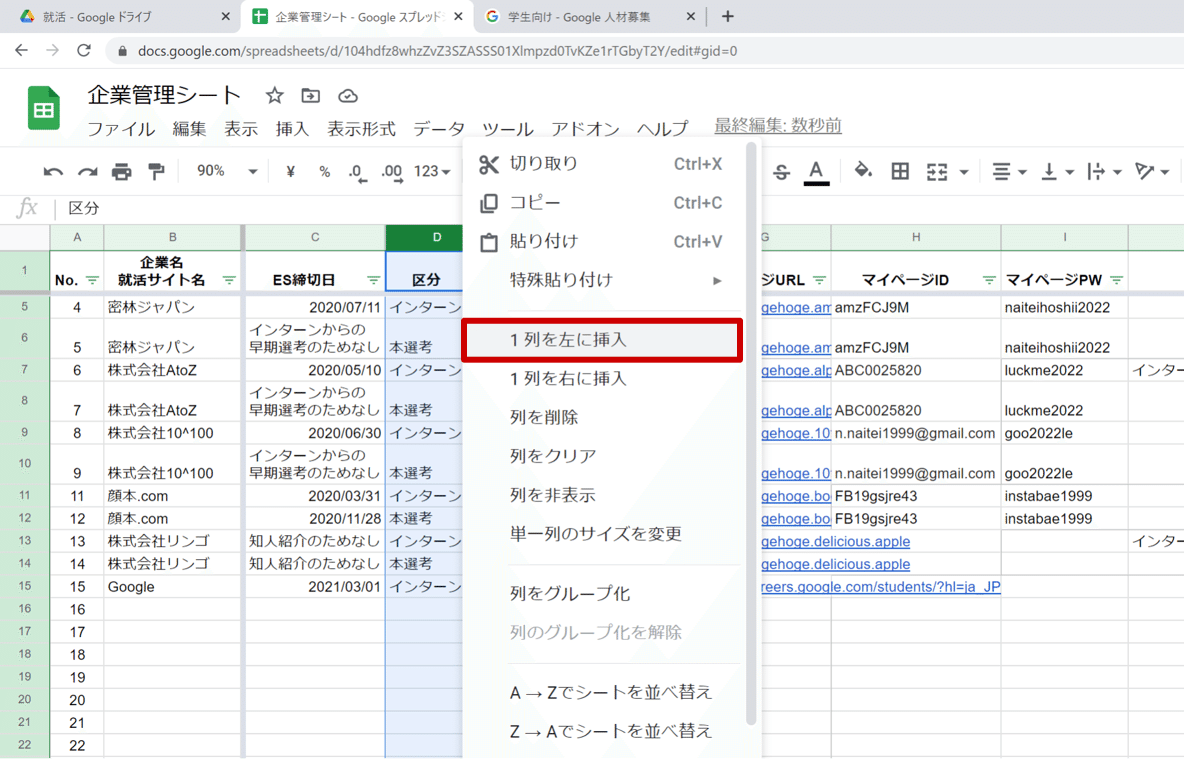Decrease decimal places icon

[357, 173]
